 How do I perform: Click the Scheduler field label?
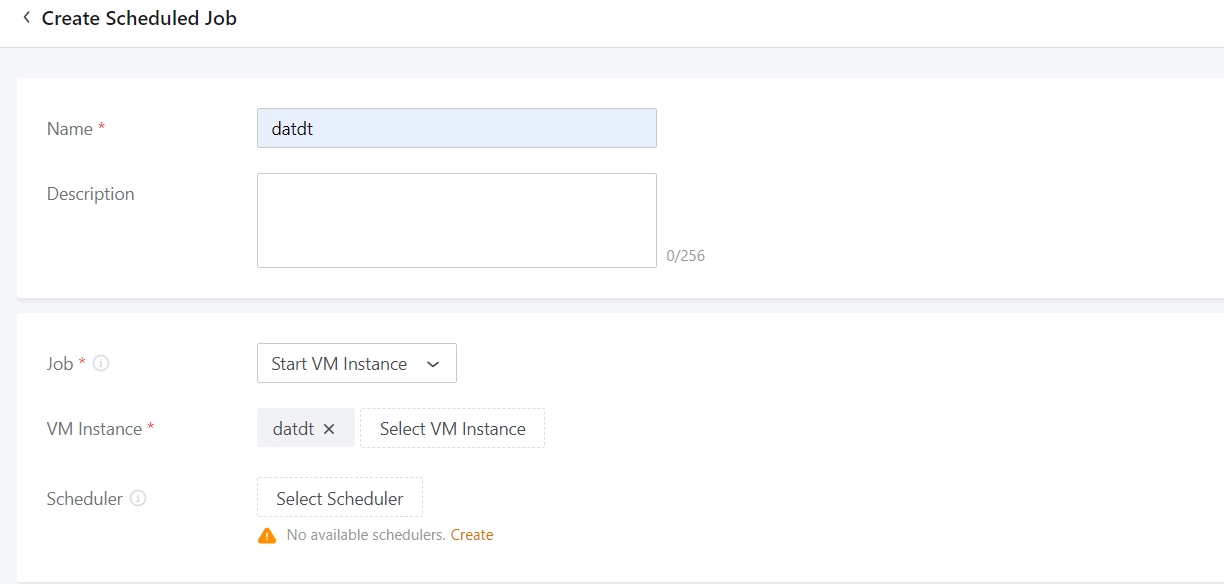pyautogui.click(x=85, y=498)
